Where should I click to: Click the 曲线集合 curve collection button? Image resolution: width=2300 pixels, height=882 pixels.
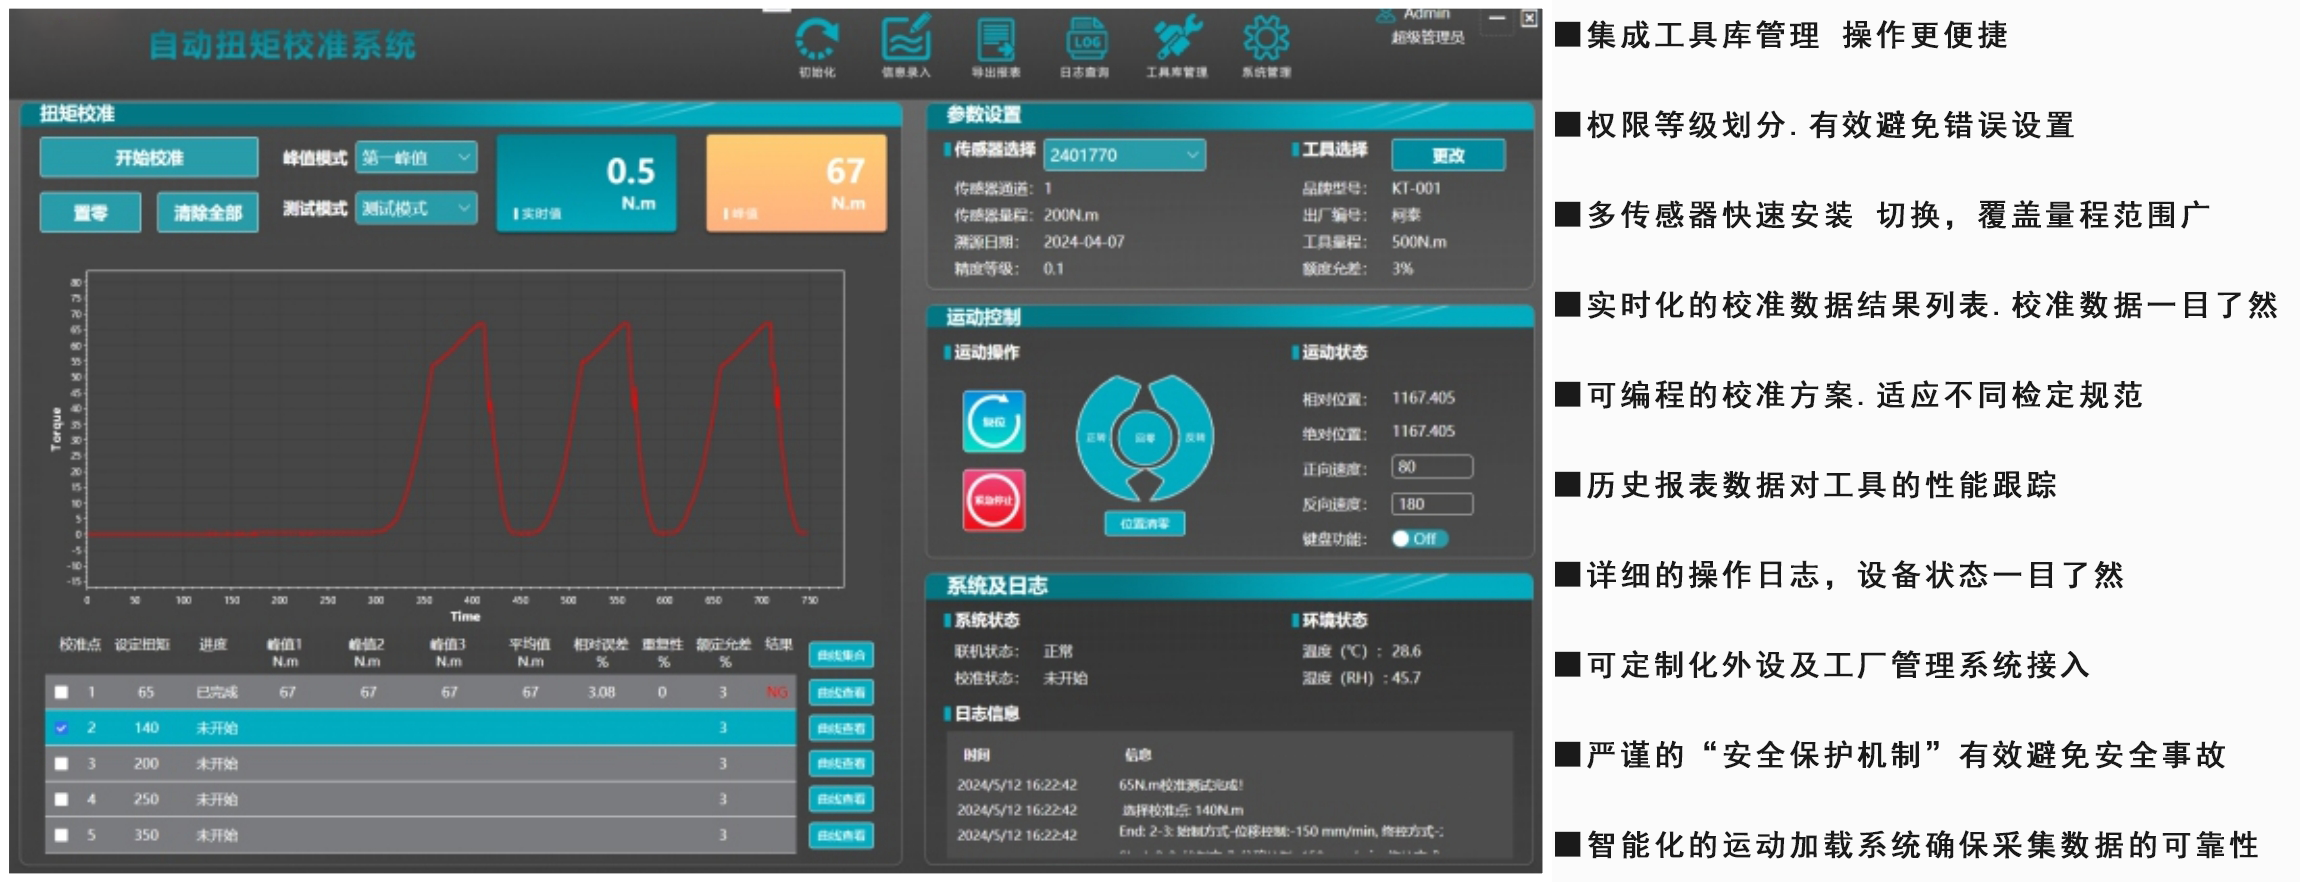pyautogui.click(x=841, y=655)
